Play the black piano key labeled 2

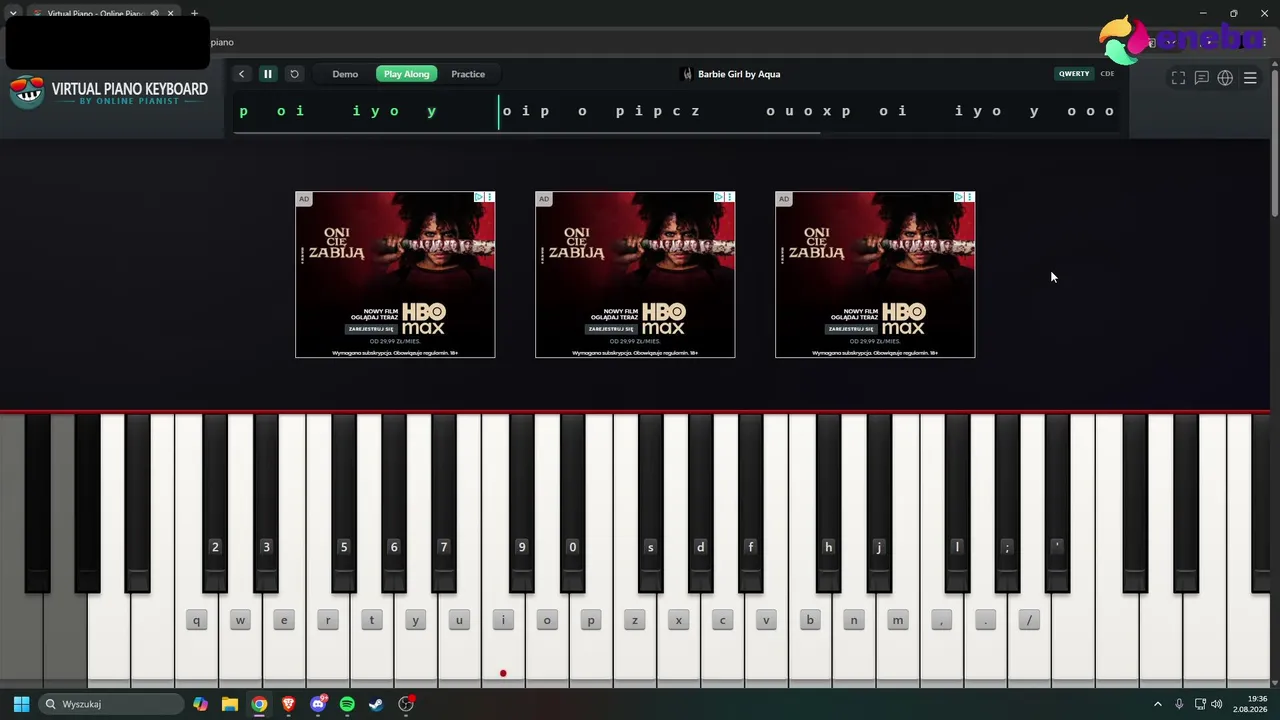click(215, 503)
